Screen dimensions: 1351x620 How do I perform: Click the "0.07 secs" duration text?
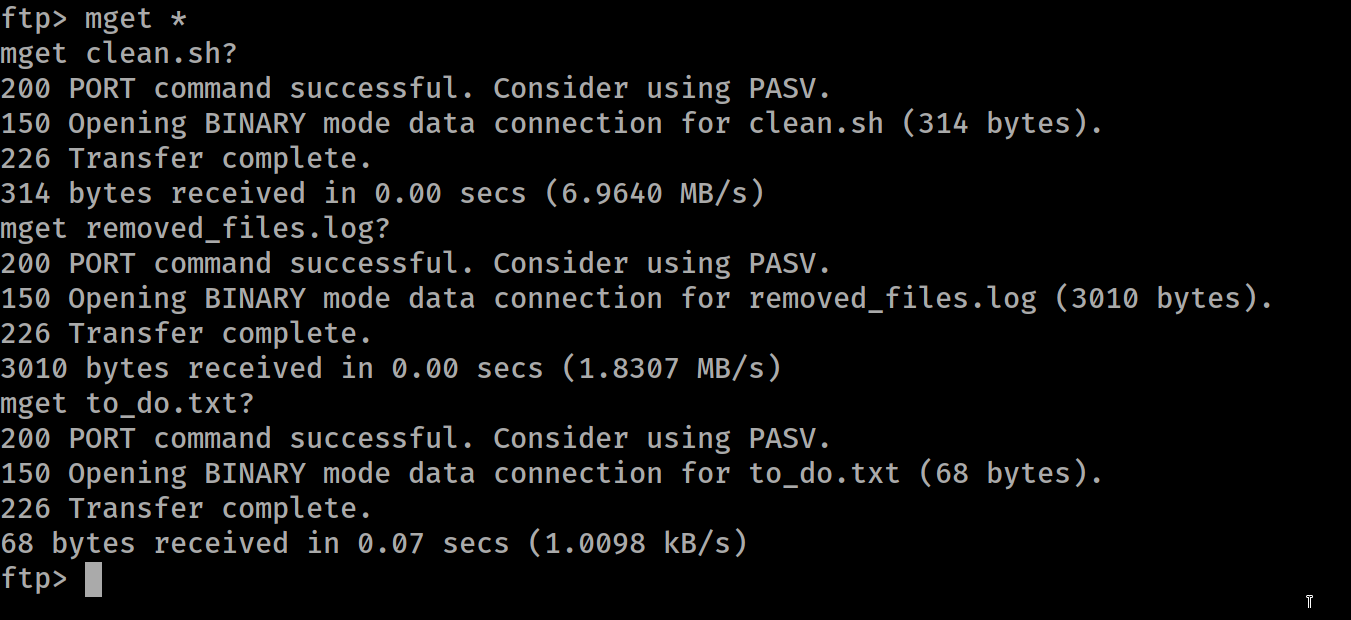point(433,543)
